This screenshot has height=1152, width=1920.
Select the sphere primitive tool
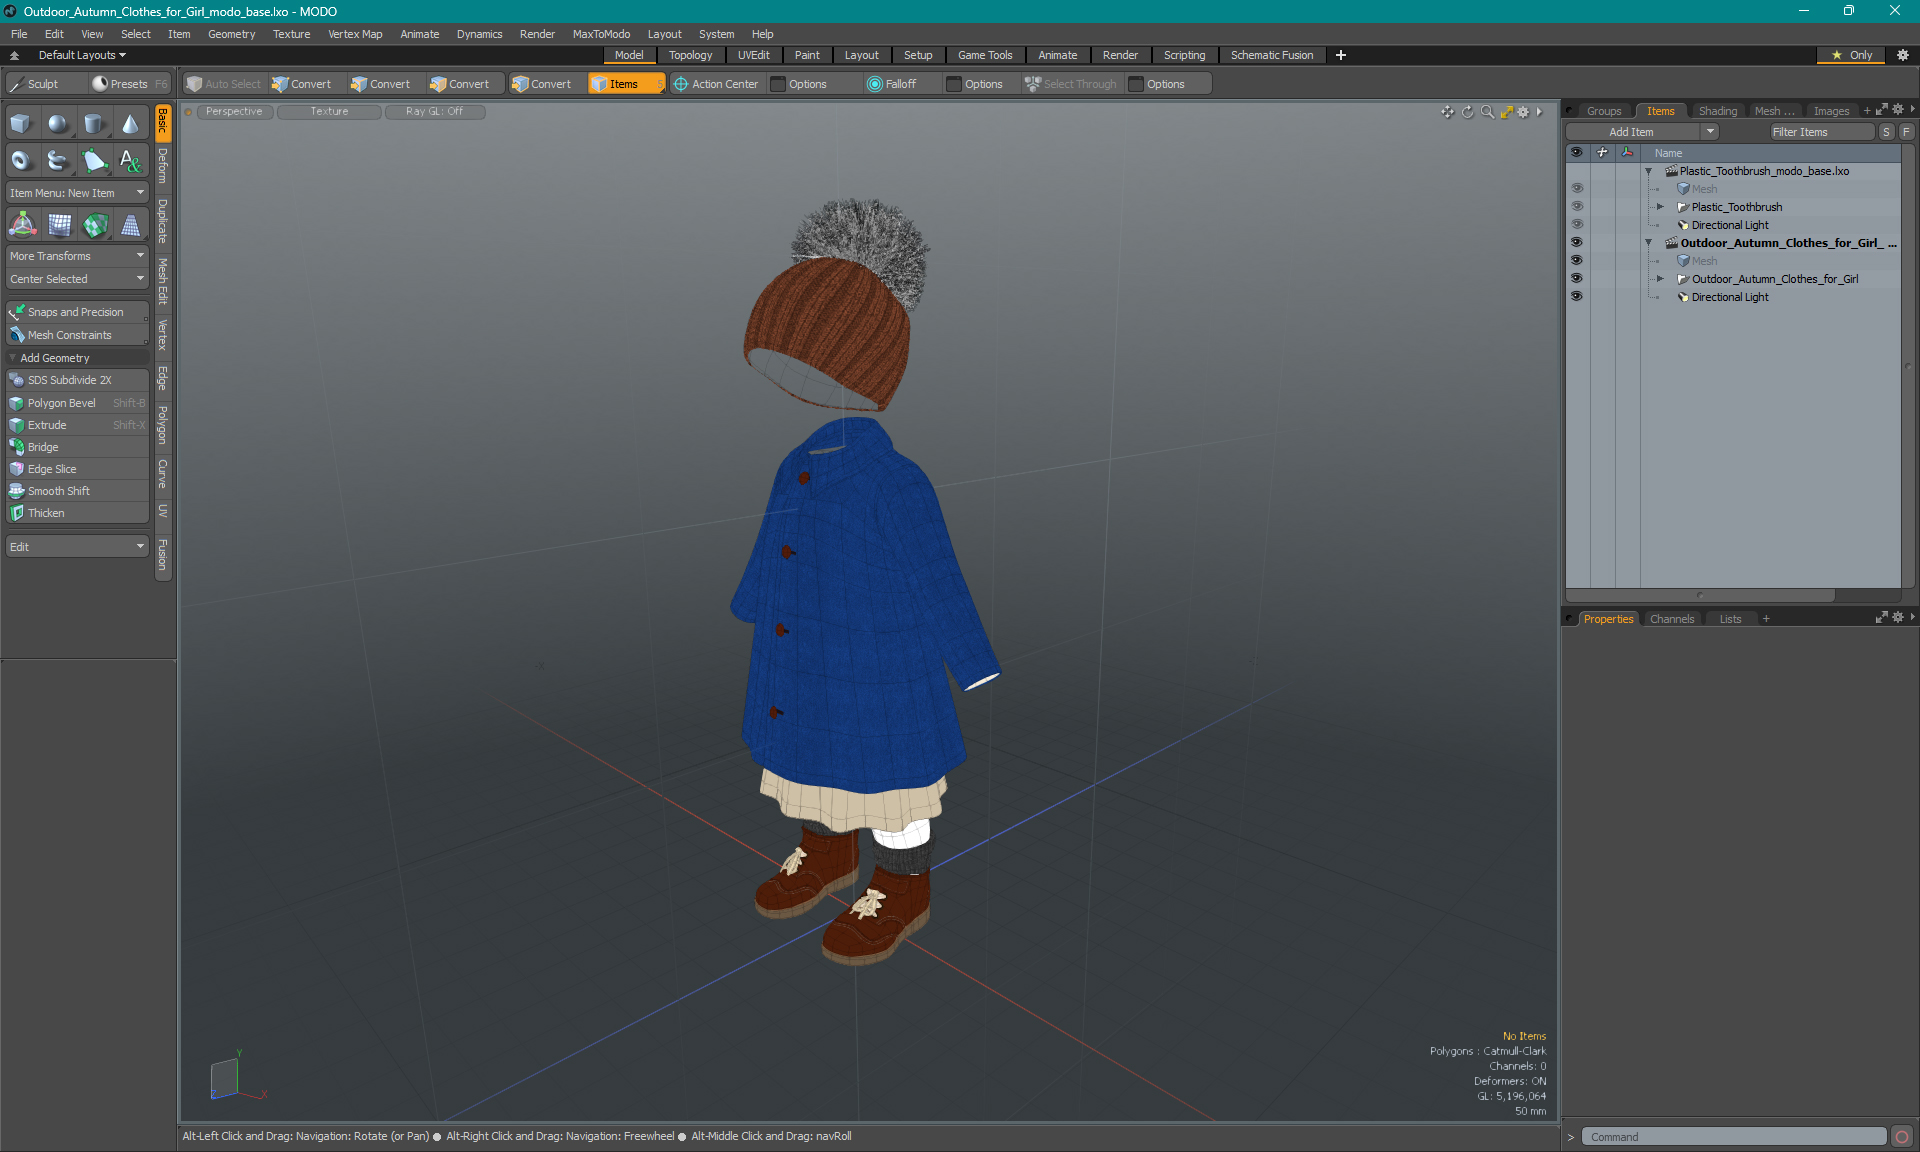(58, 124)
